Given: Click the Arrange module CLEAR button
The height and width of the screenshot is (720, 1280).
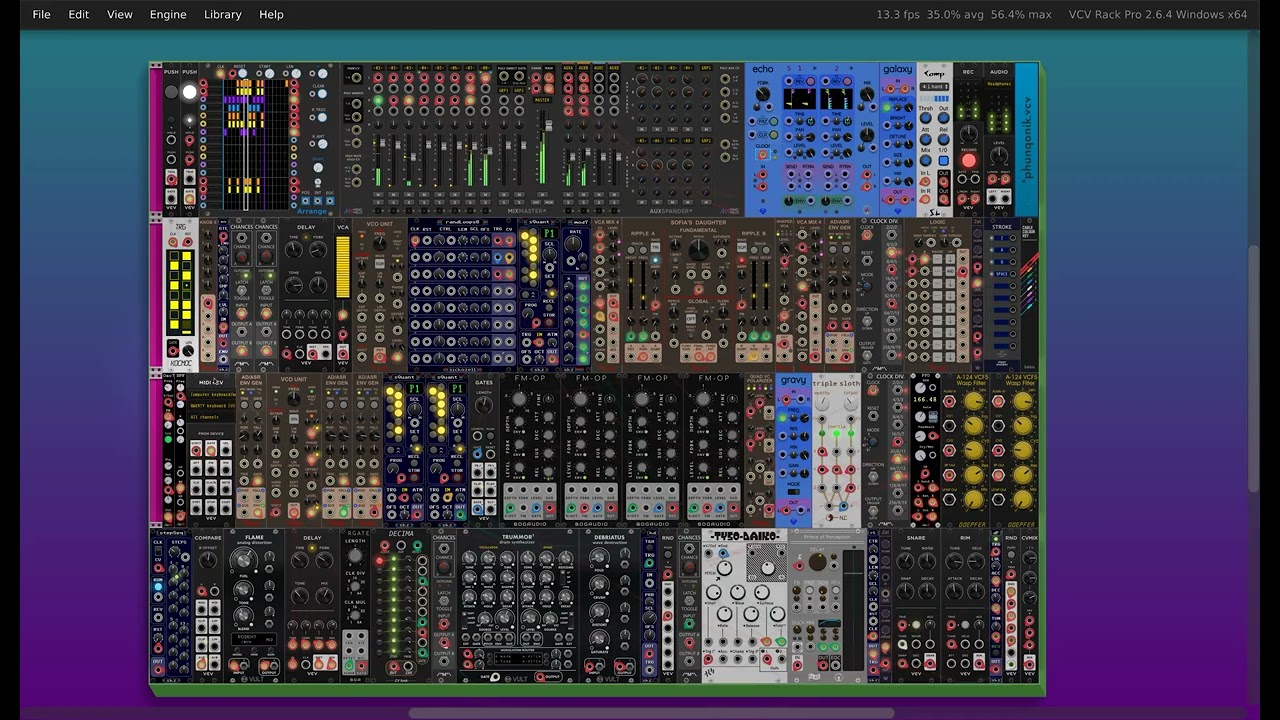Looking at the screenshot, I should point(322,94).
